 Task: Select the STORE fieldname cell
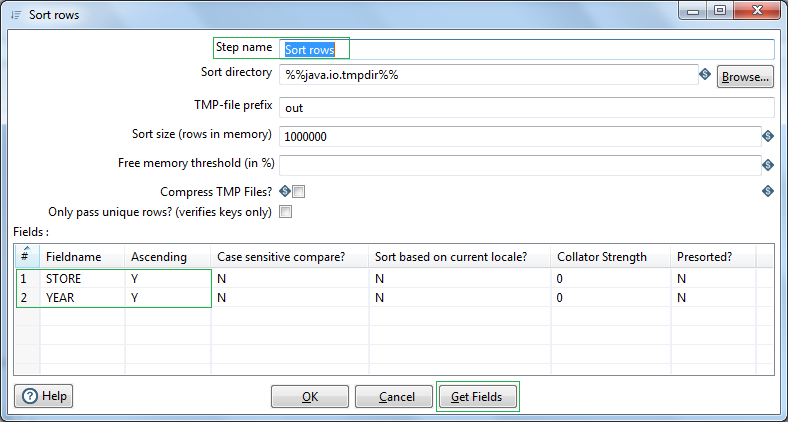click(x=82, y=278)
